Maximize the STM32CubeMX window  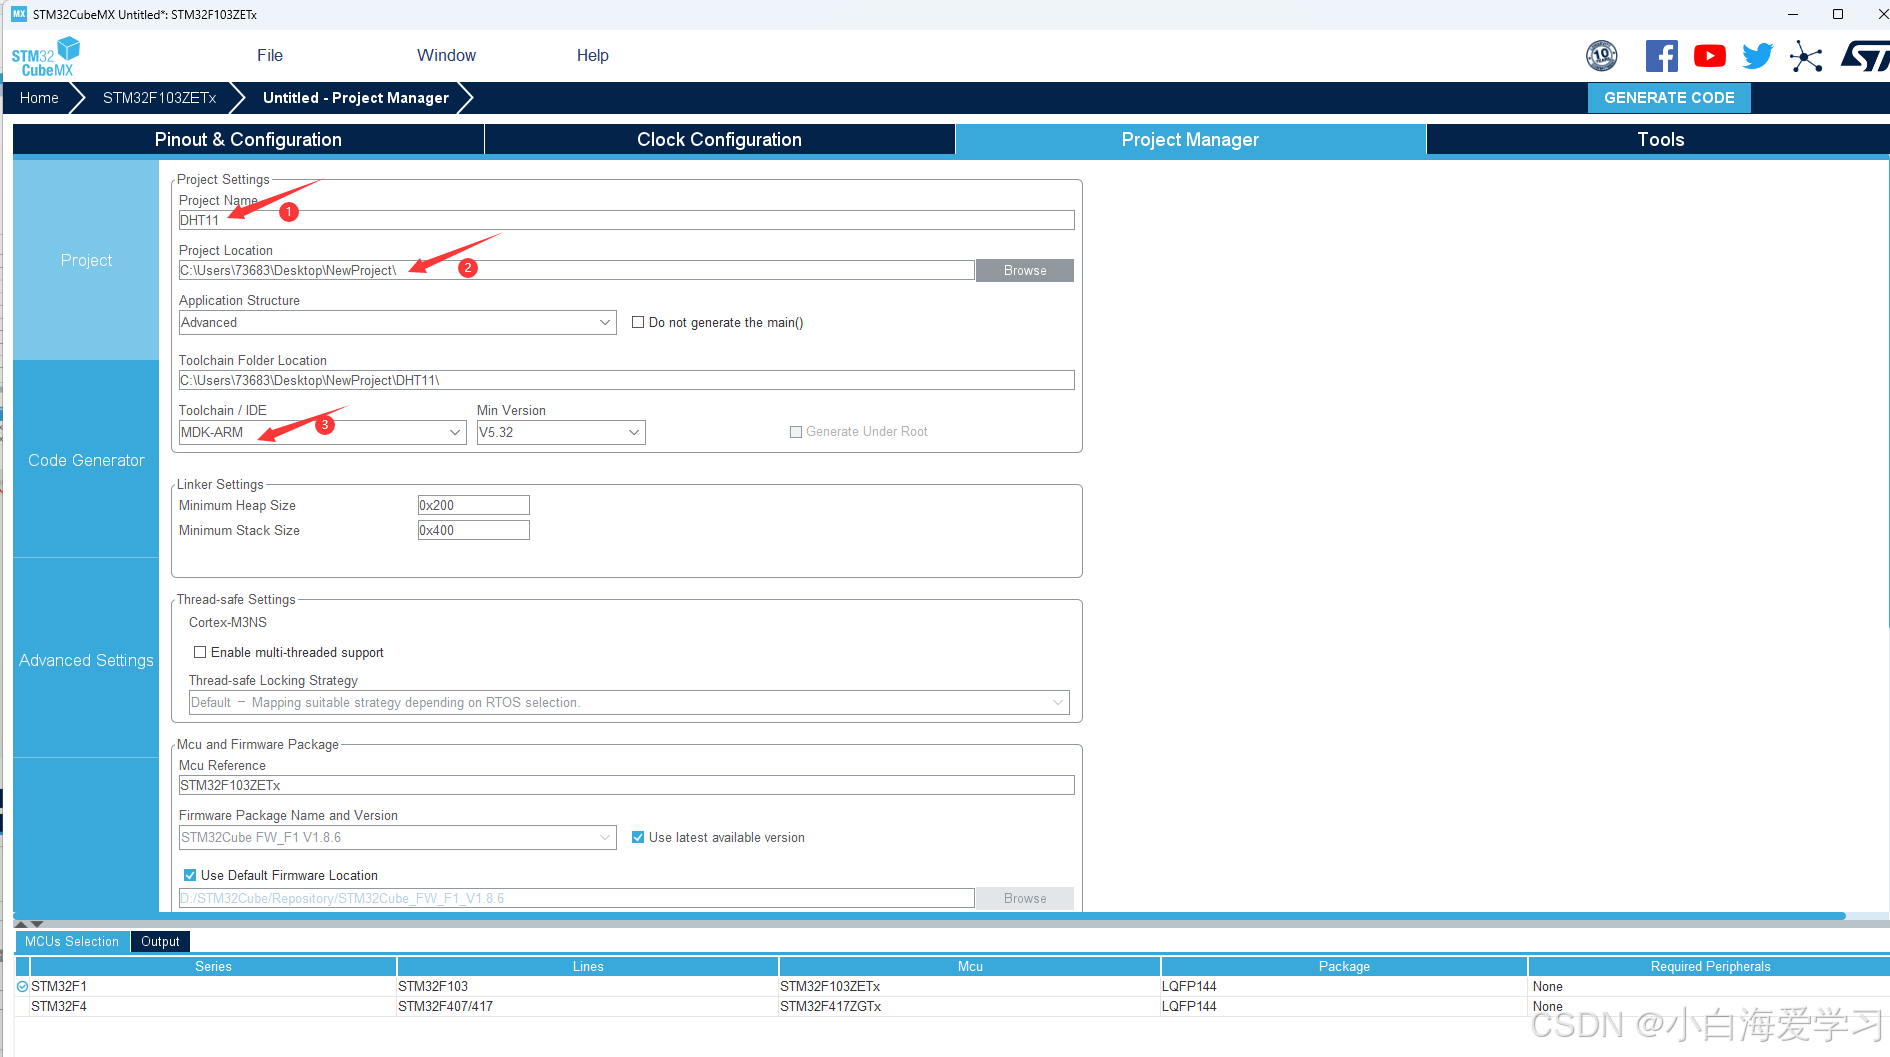1838,14
